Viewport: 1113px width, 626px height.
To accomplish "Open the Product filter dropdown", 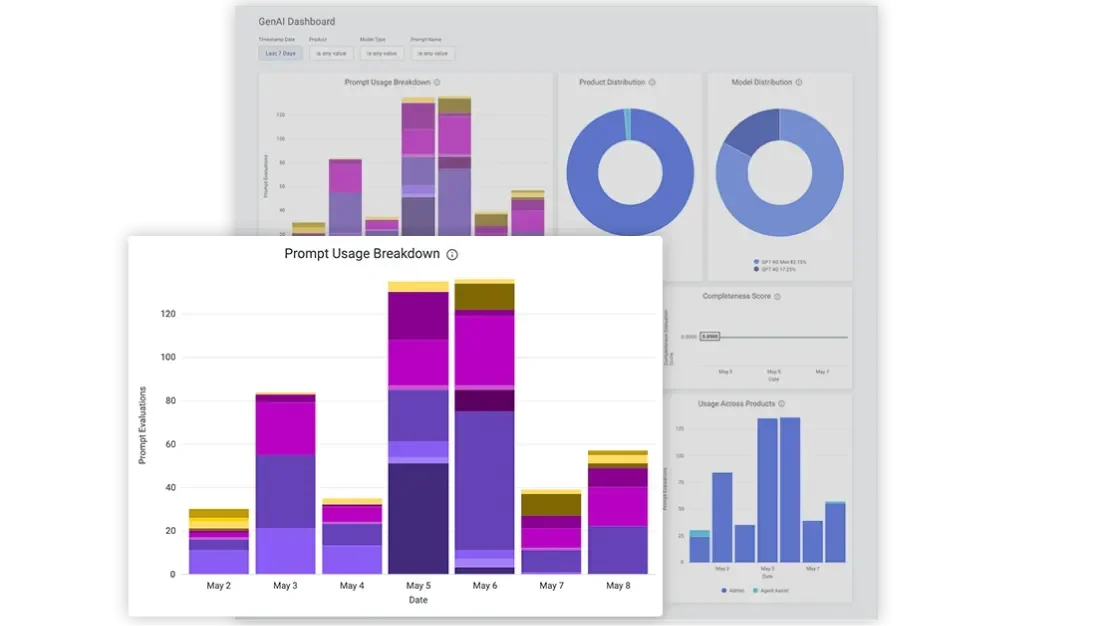I will click(x=330, y=53).
